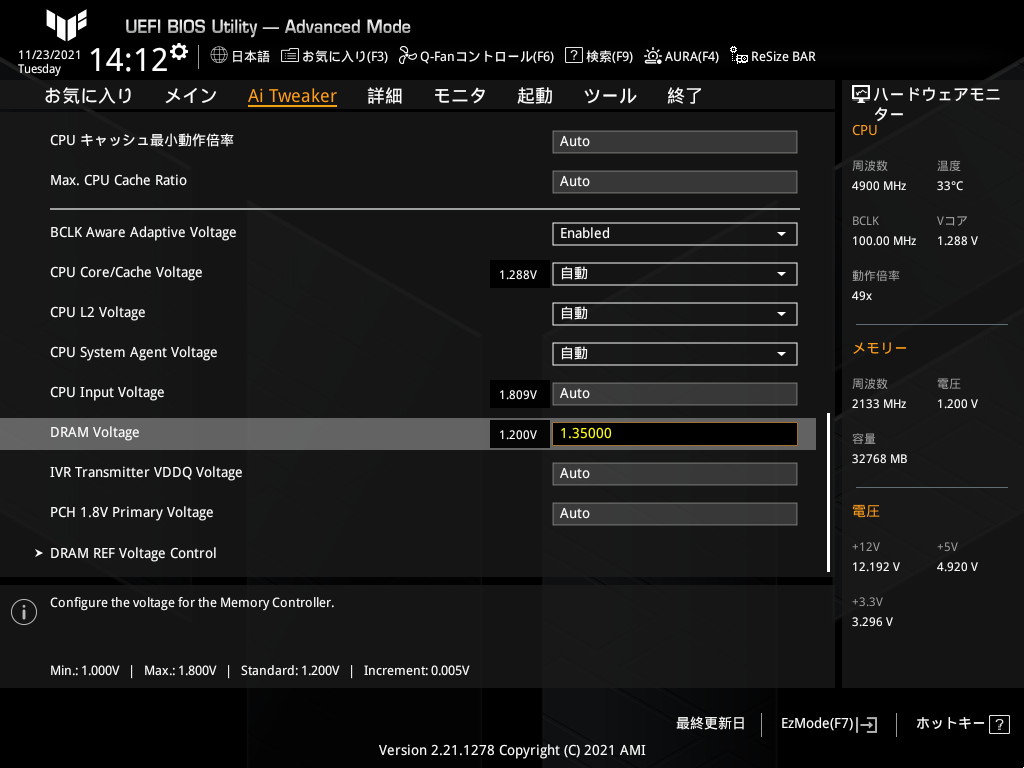This screenshot has height=768, width=1024.
Task: Toggle ReSize BAR option
Action: point(783,56)
